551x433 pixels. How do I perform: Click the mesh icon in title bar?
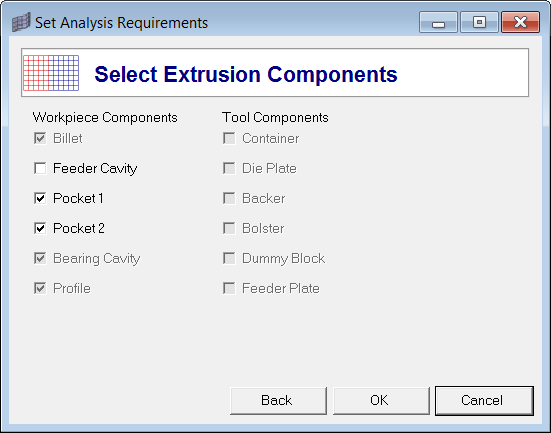point(21,22)
